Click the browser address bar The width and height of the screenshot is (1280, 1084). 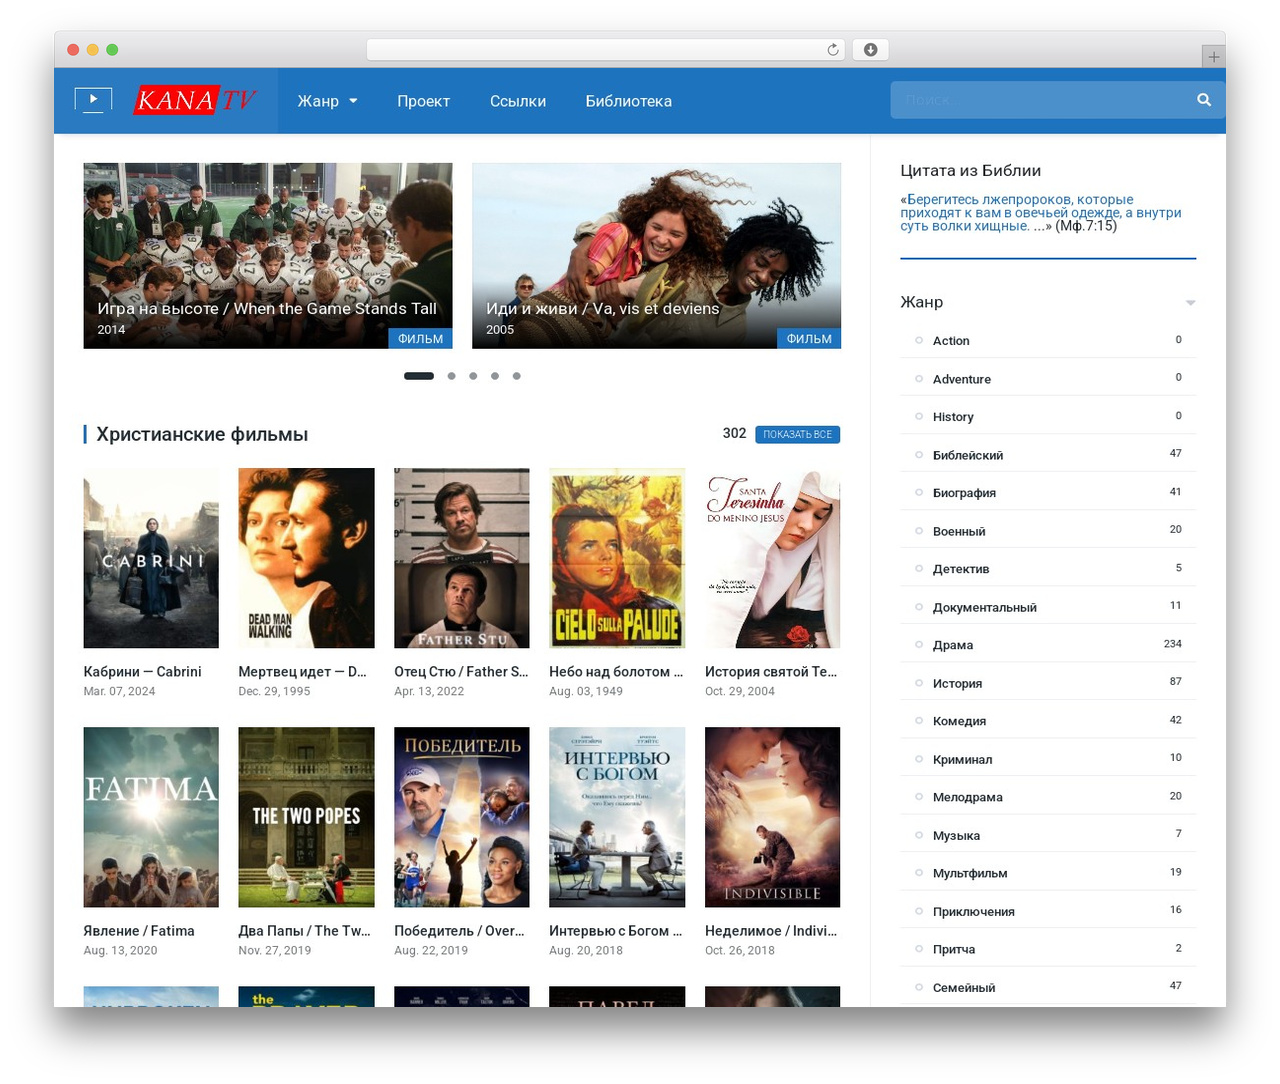tap(605, 50)
